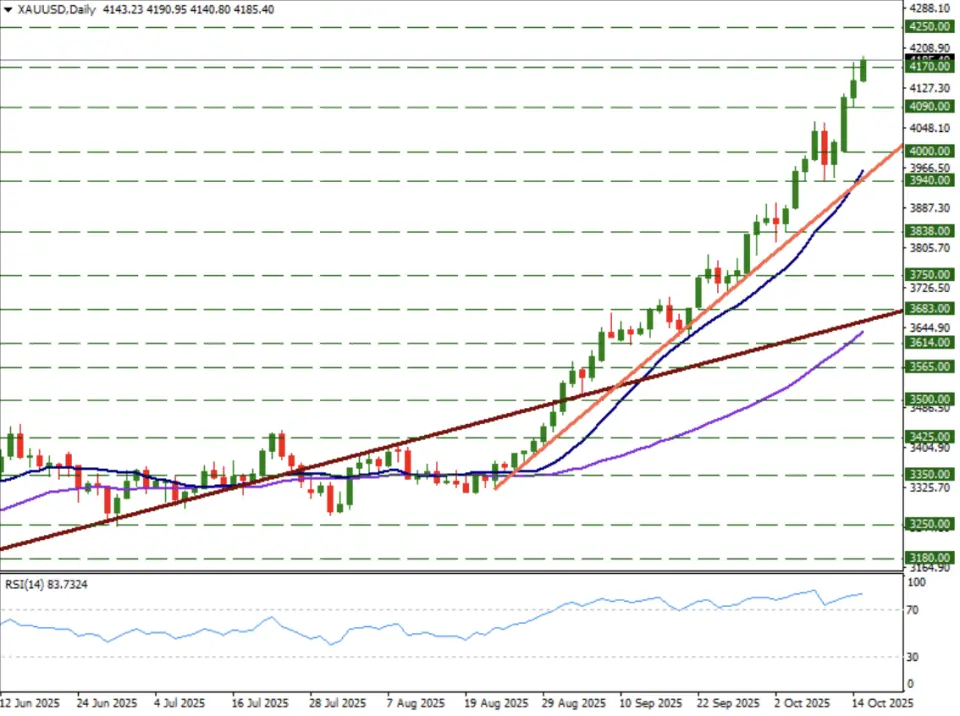This screenshot has height=716, width=960.
Task: Select the 4250.00 horizontal level tag
Action: pos(929,28)
